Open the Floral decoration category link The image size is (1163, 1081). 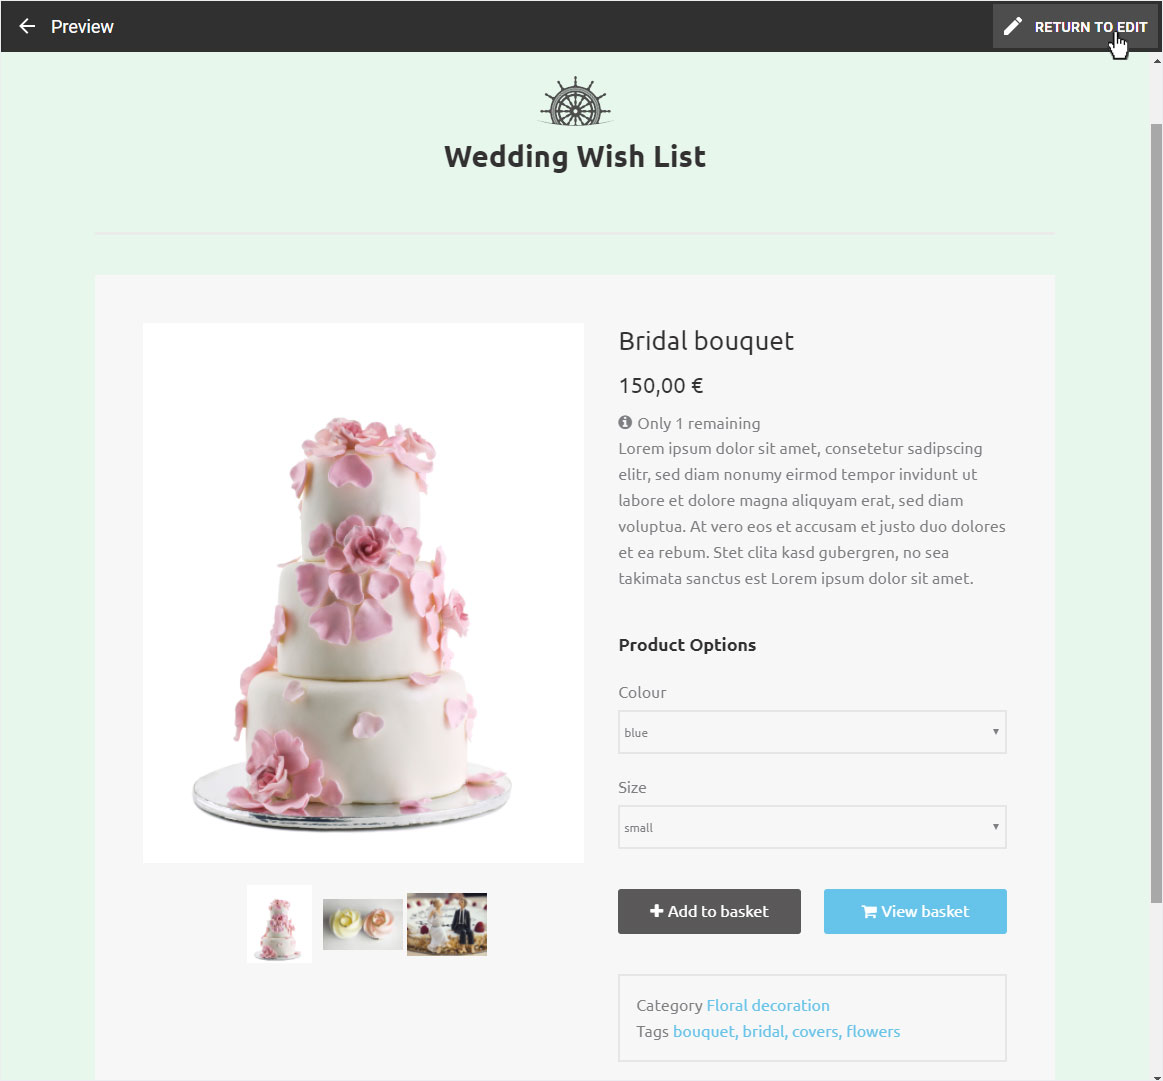[768, 1005]
